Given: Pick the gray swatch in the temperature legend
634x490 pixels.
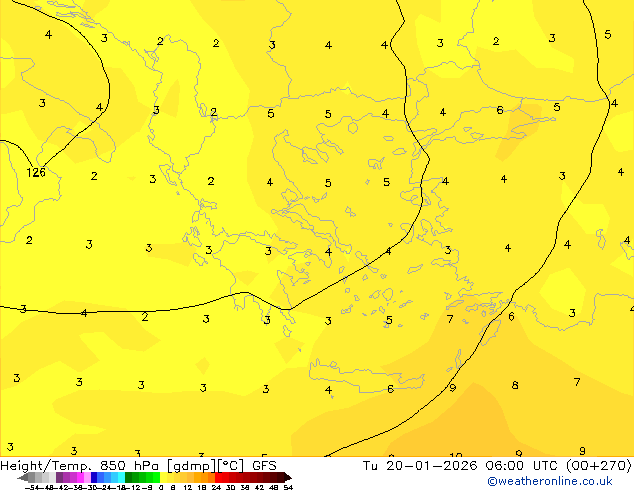Looking at the screenshot, I should (x=32, y=477).
